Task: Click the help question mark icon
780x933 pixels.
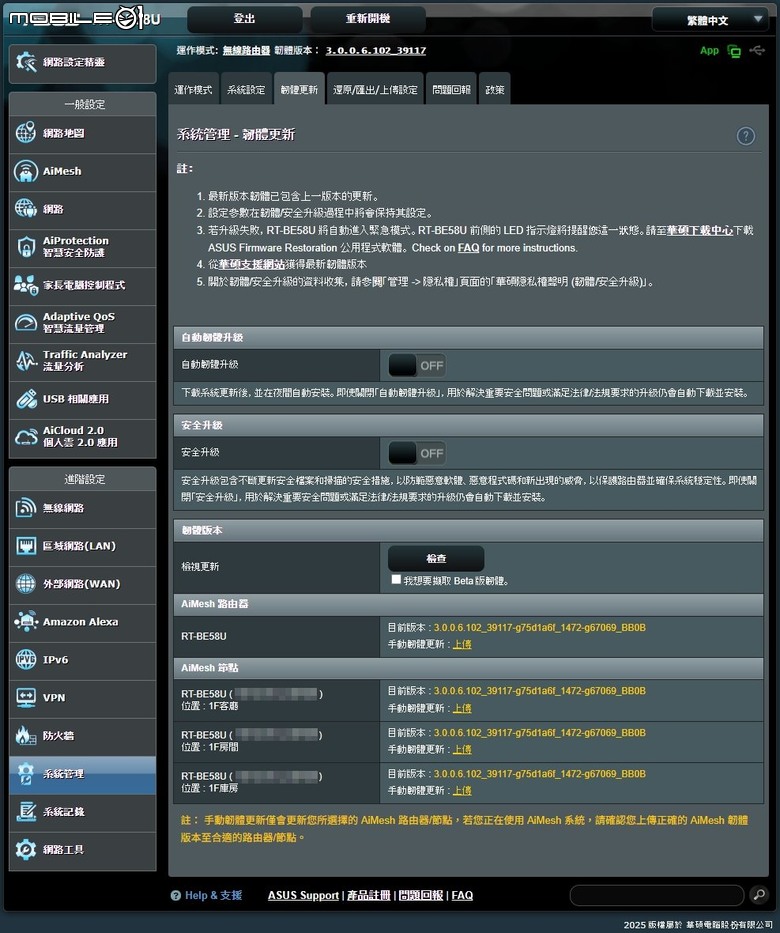Action: tap(745, 136)
